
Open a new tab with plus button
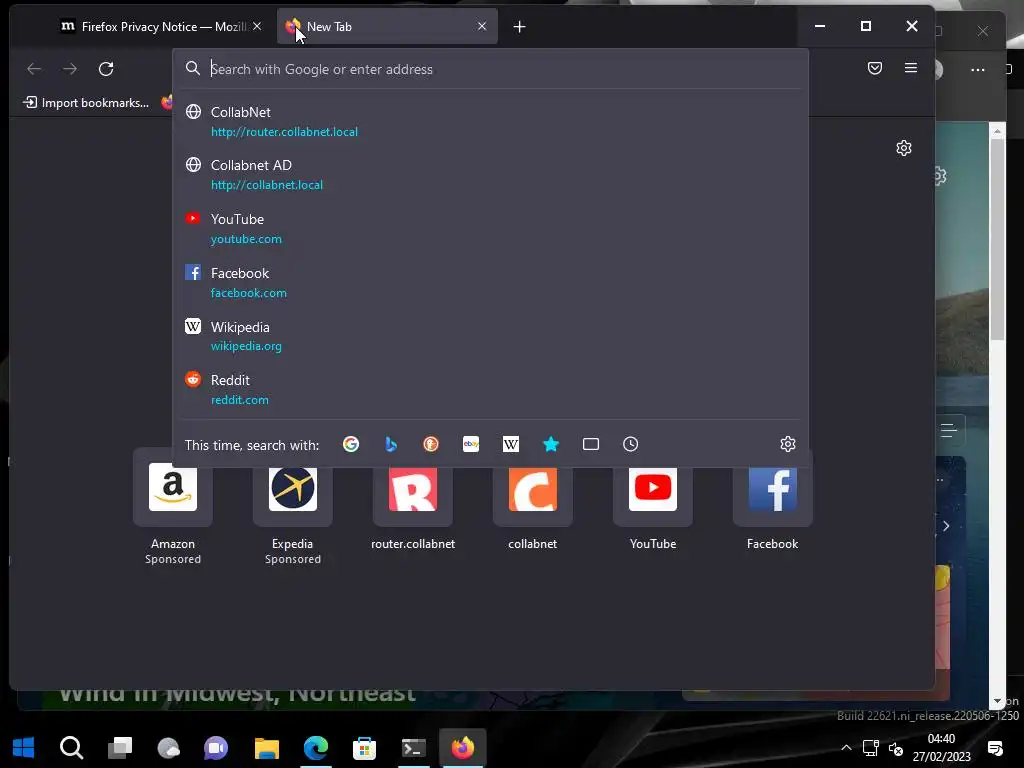coord(519,27)
